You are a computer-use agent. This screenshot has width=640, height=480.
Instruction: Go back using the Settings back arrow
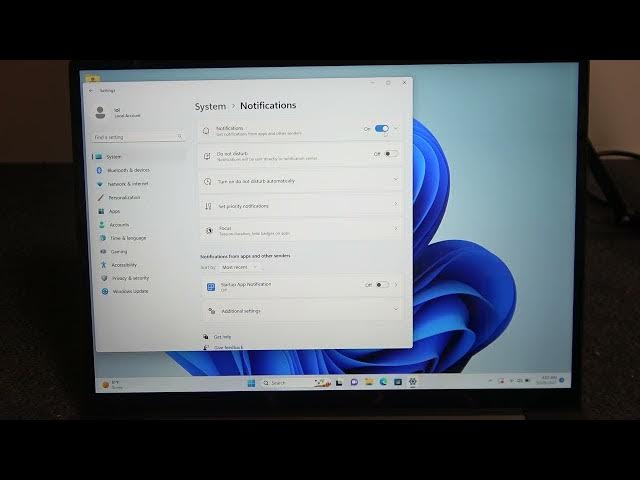(91, 91)
